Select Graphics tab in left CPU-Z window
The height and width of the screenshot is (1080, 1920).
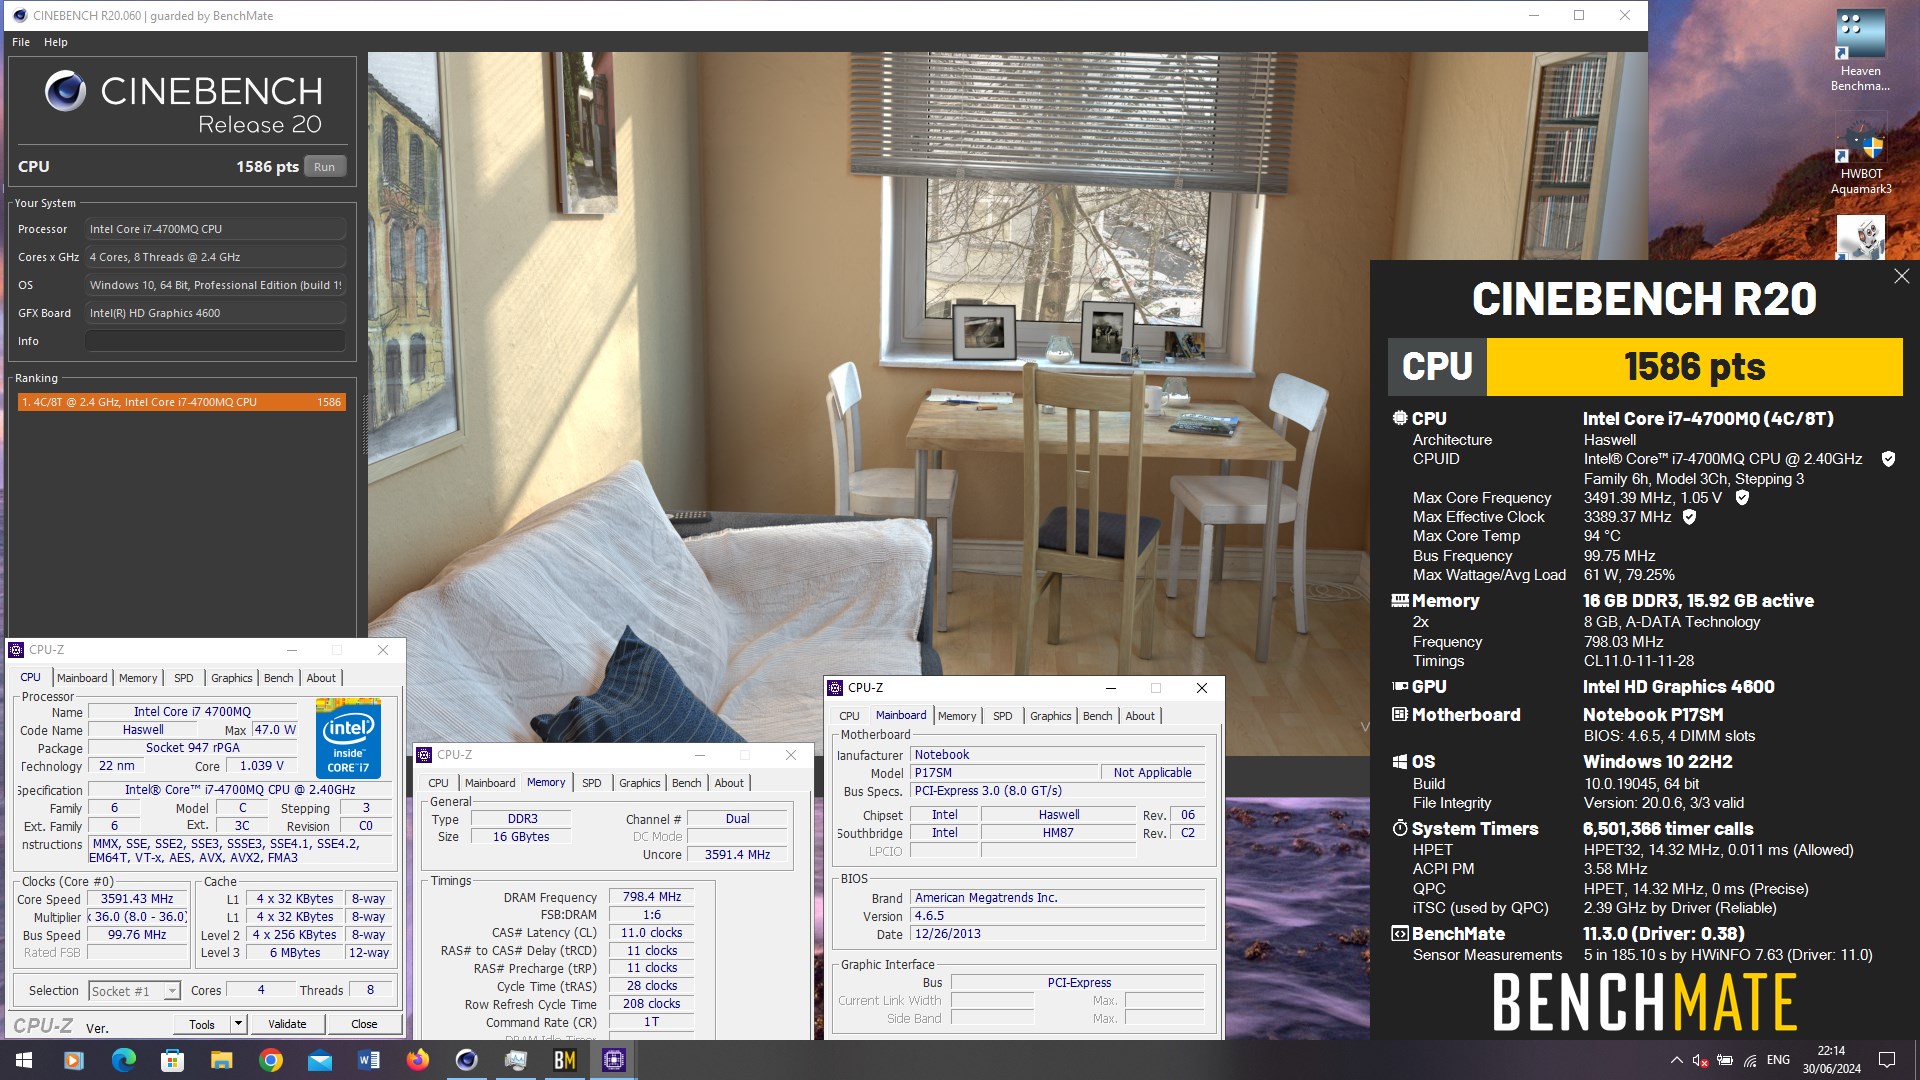(232, 678)
